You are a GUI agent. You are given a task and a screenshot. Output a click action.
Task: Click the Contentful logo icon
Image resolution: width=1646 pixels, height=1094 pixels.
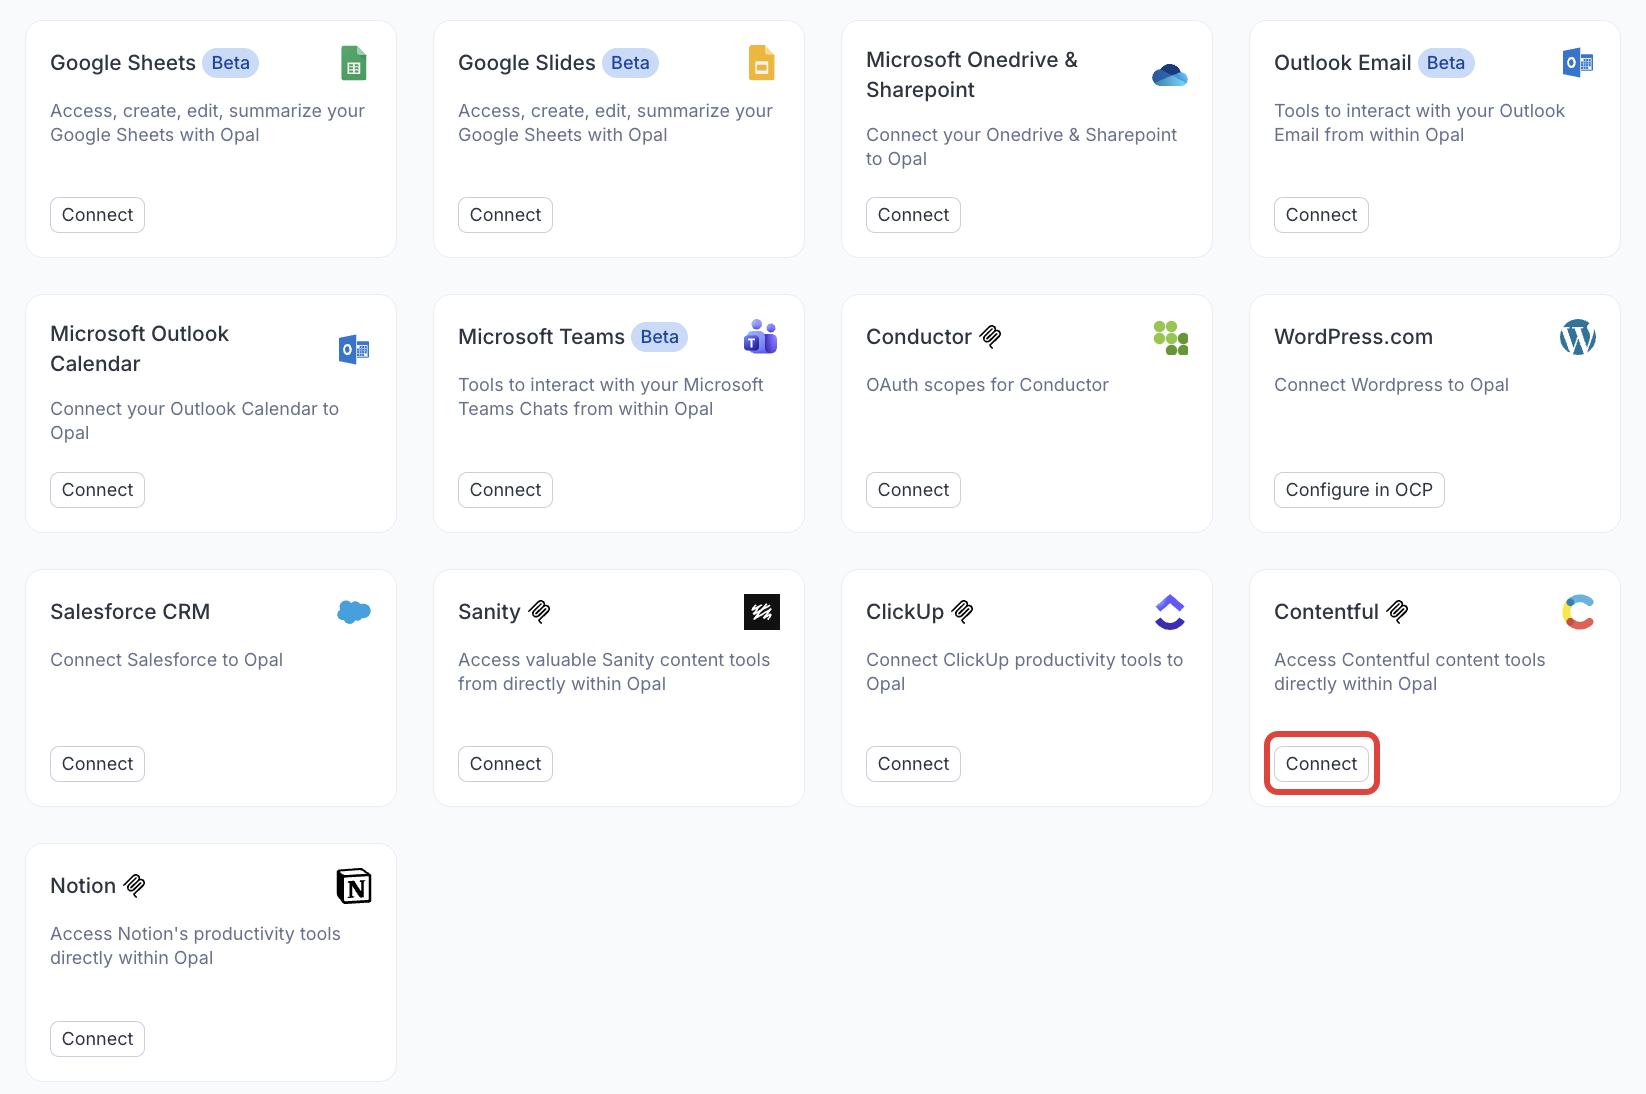(x=1578, y=612)
